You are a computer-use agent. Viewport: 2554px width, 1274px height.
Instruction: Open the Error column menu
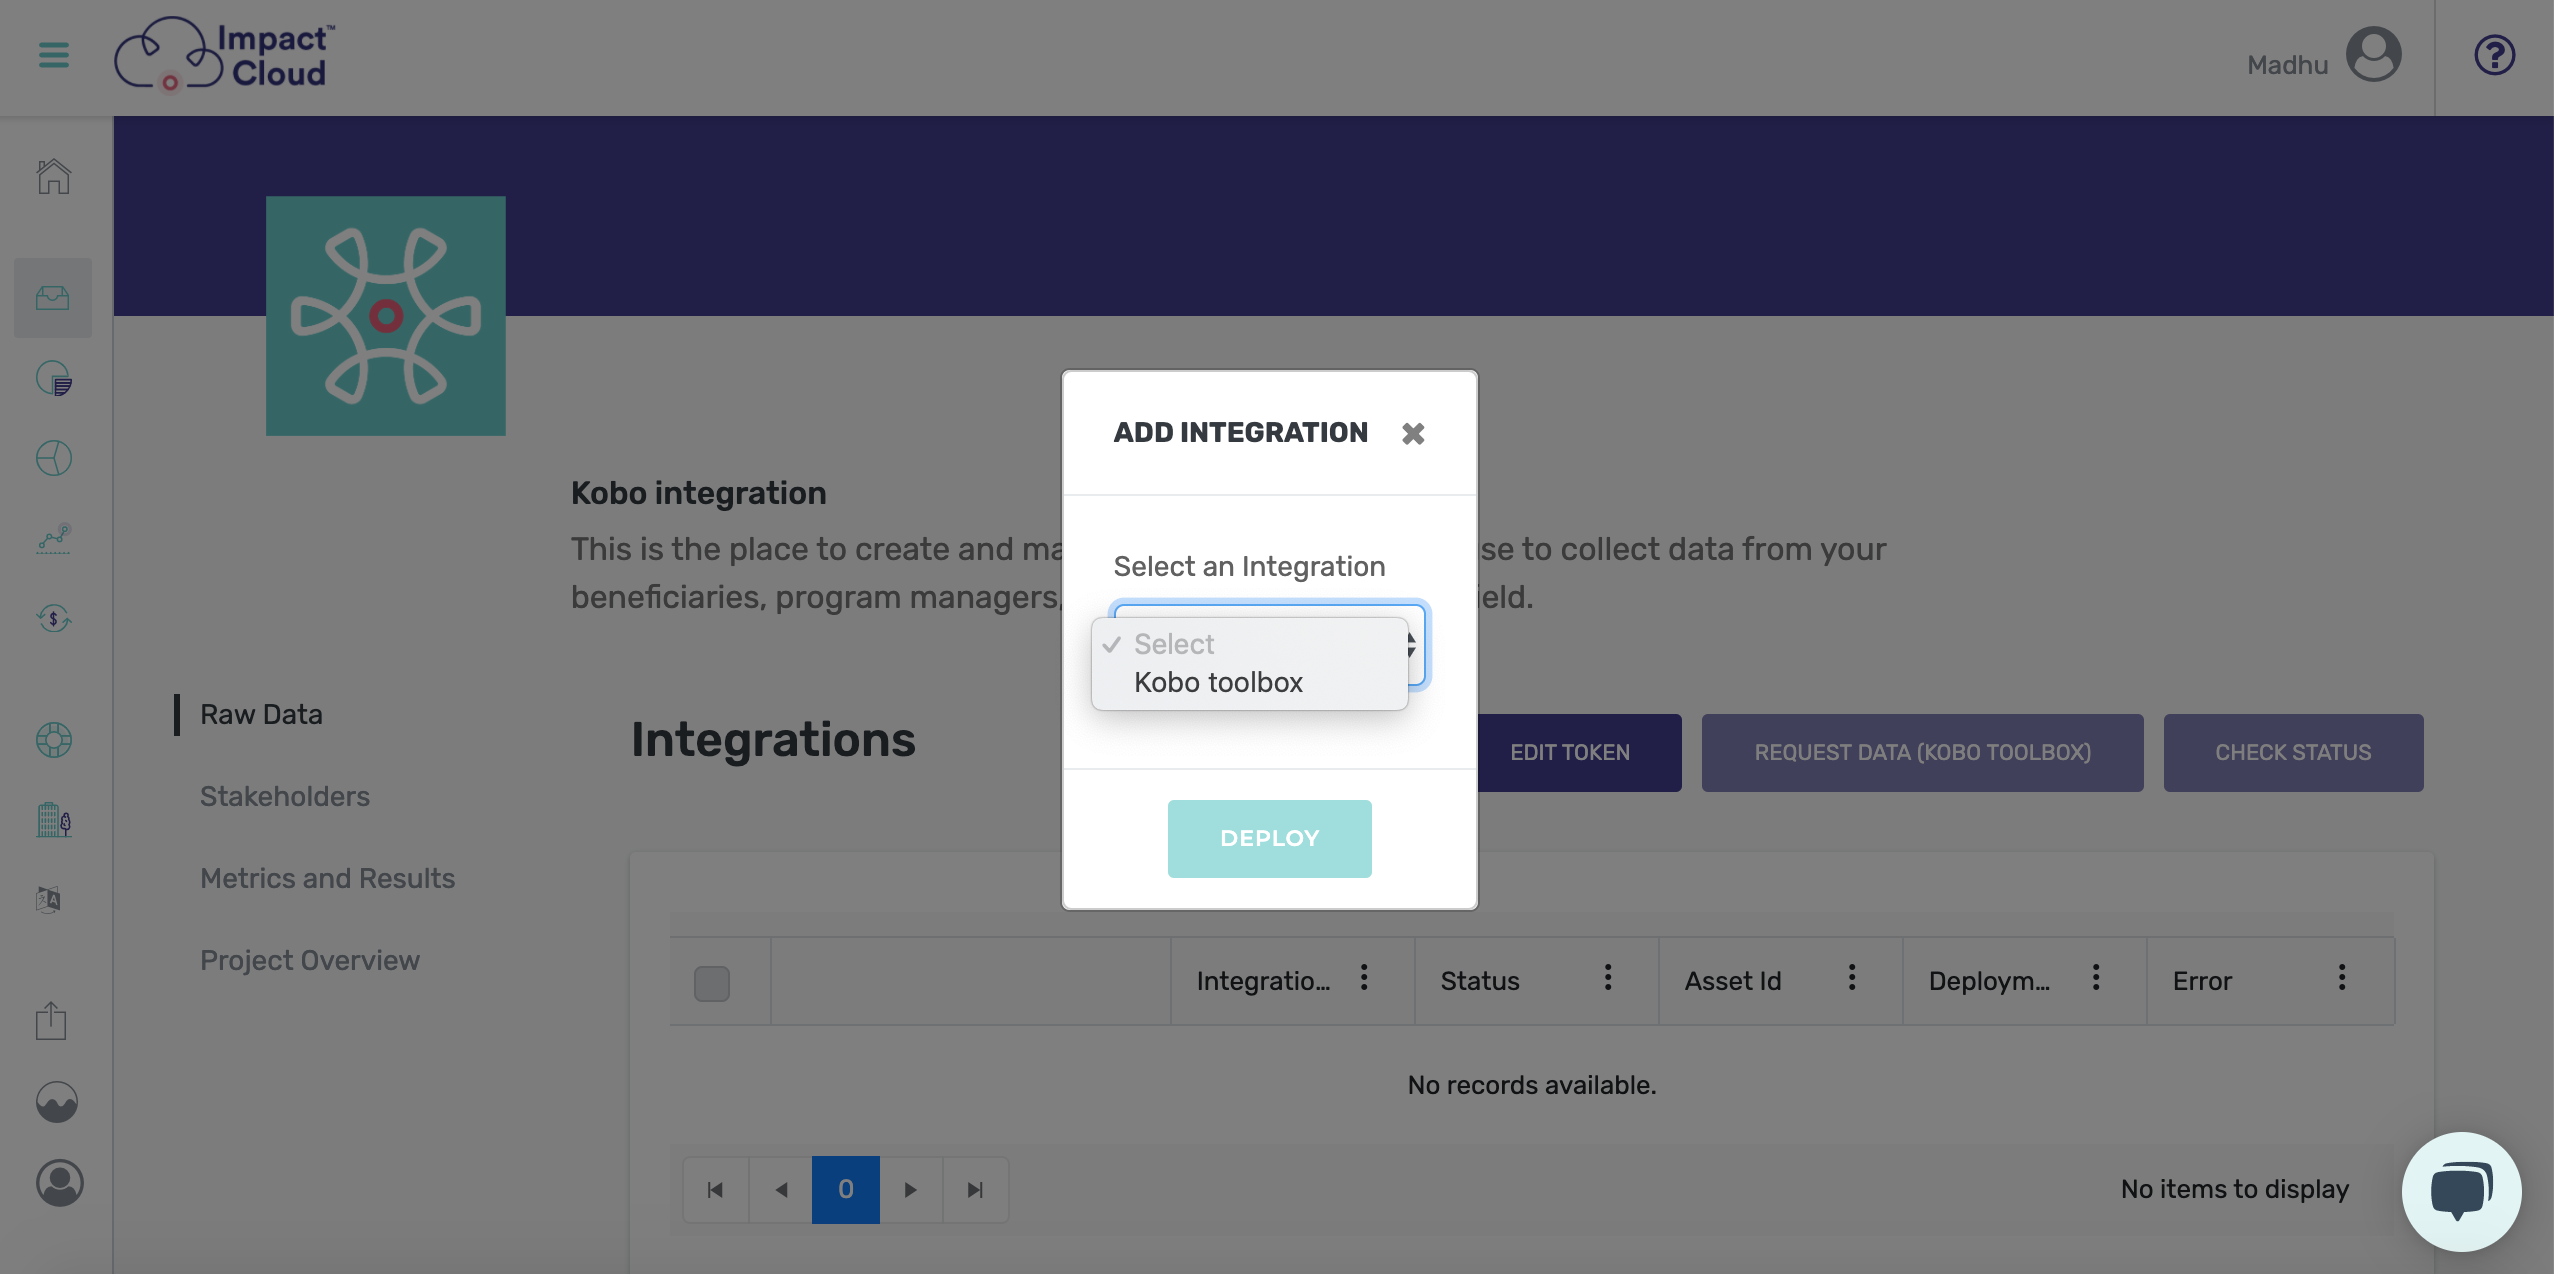(x=2342, y=978)
